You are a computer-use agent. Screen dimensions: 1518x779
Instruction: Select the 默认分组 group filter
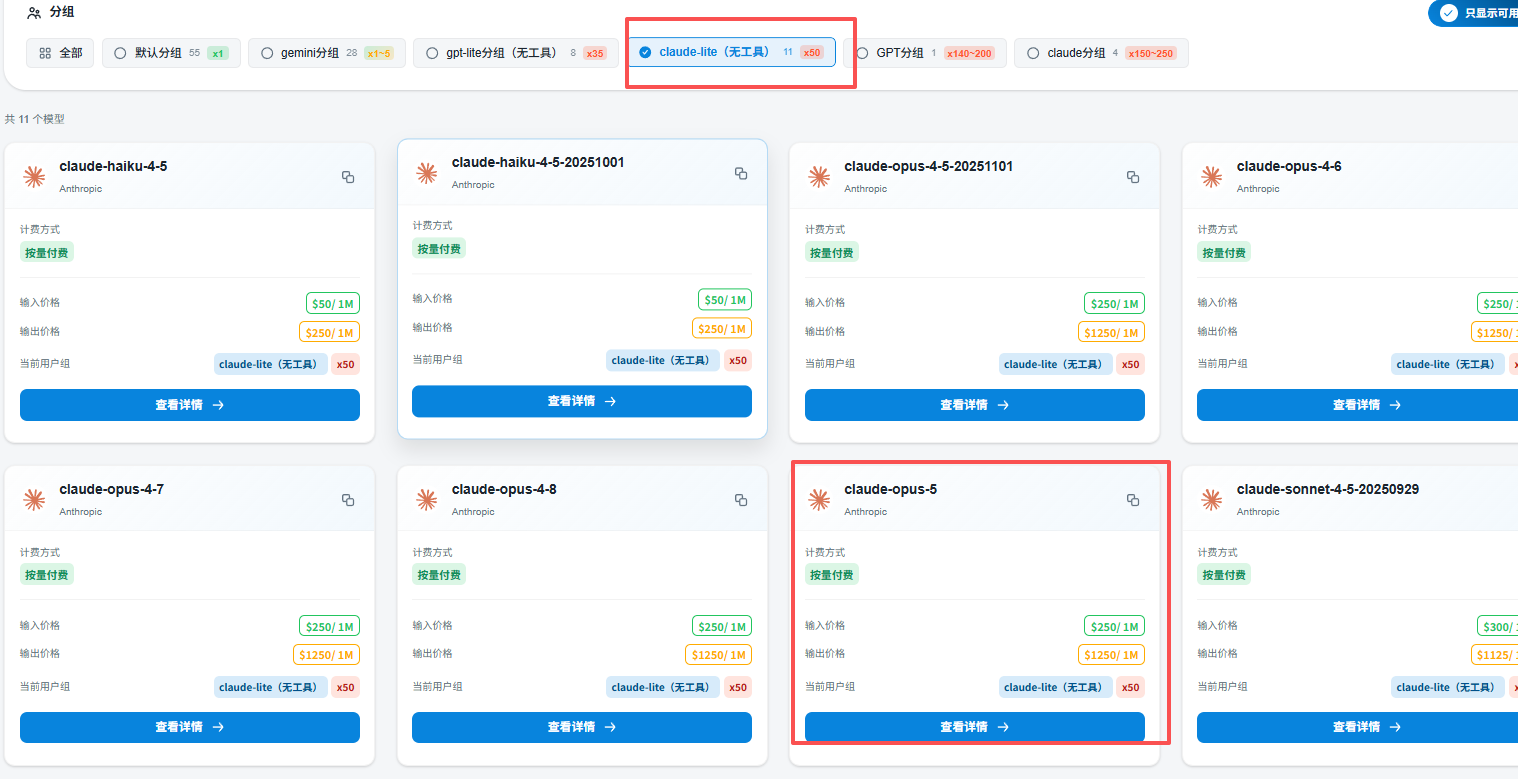pyautogui.click(x=171, y=53)
